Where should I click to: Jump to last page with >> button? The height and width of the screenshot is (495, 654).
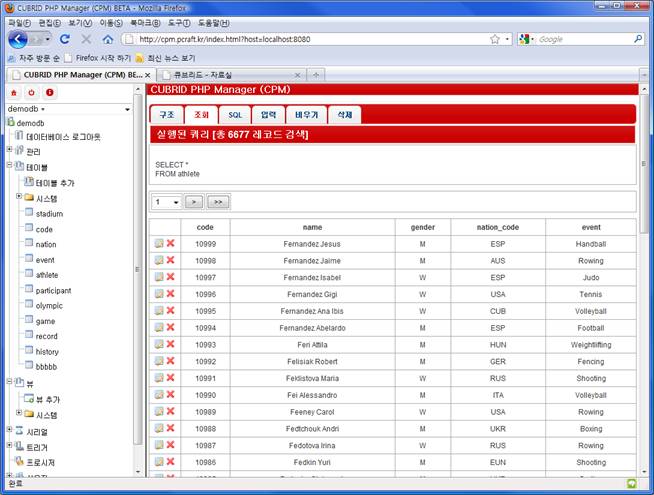click(x=218, y=202)
